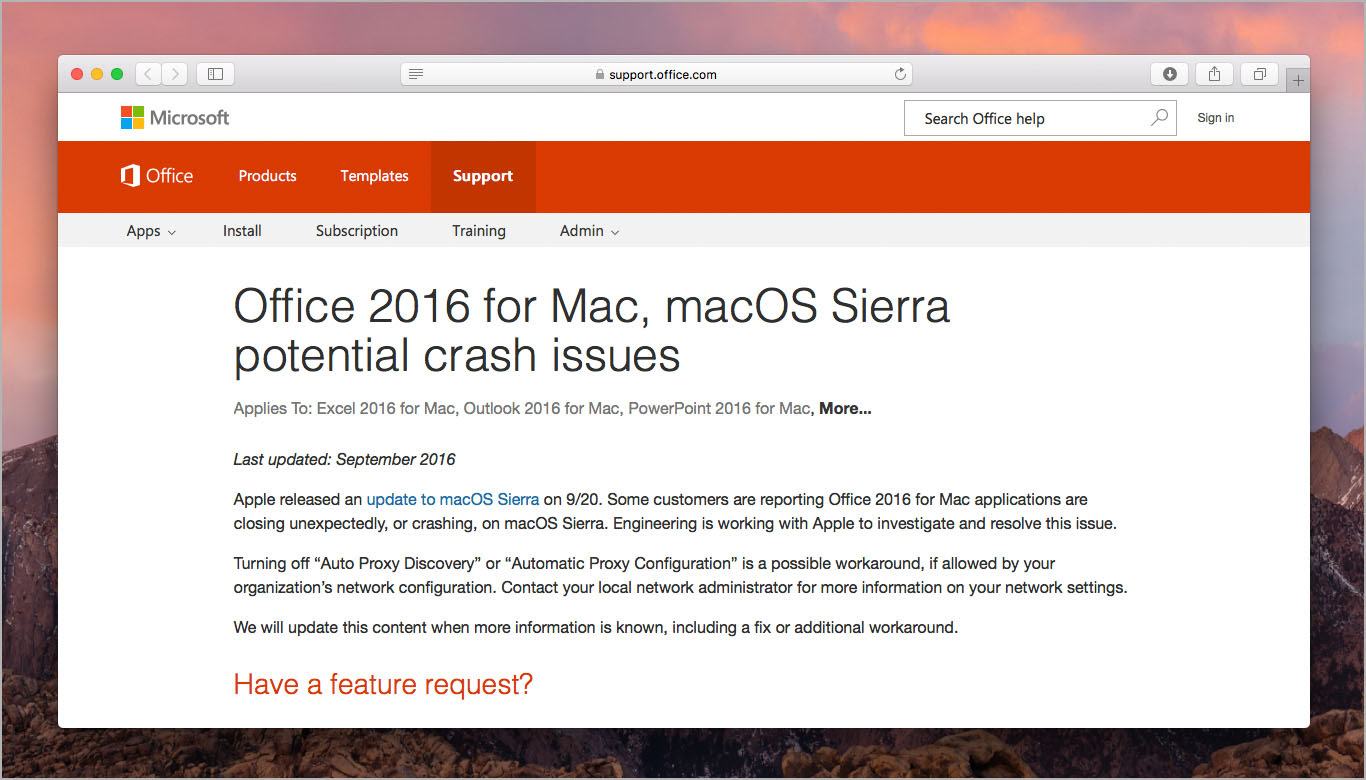Screen dimensions: 1366x780
Task: Click the Office logo in orange bar
Action: (157, 176)
